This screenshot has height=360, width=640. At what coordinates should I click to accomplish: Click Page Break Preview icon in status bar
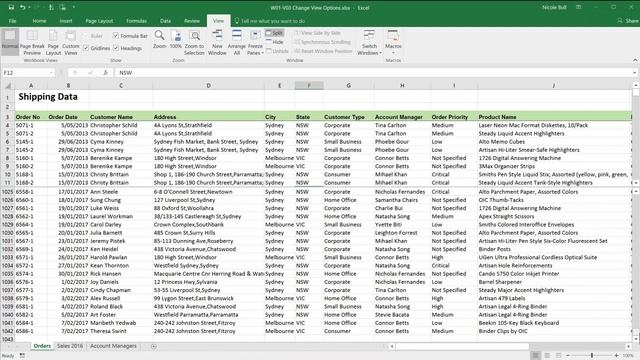click(559, 356)
